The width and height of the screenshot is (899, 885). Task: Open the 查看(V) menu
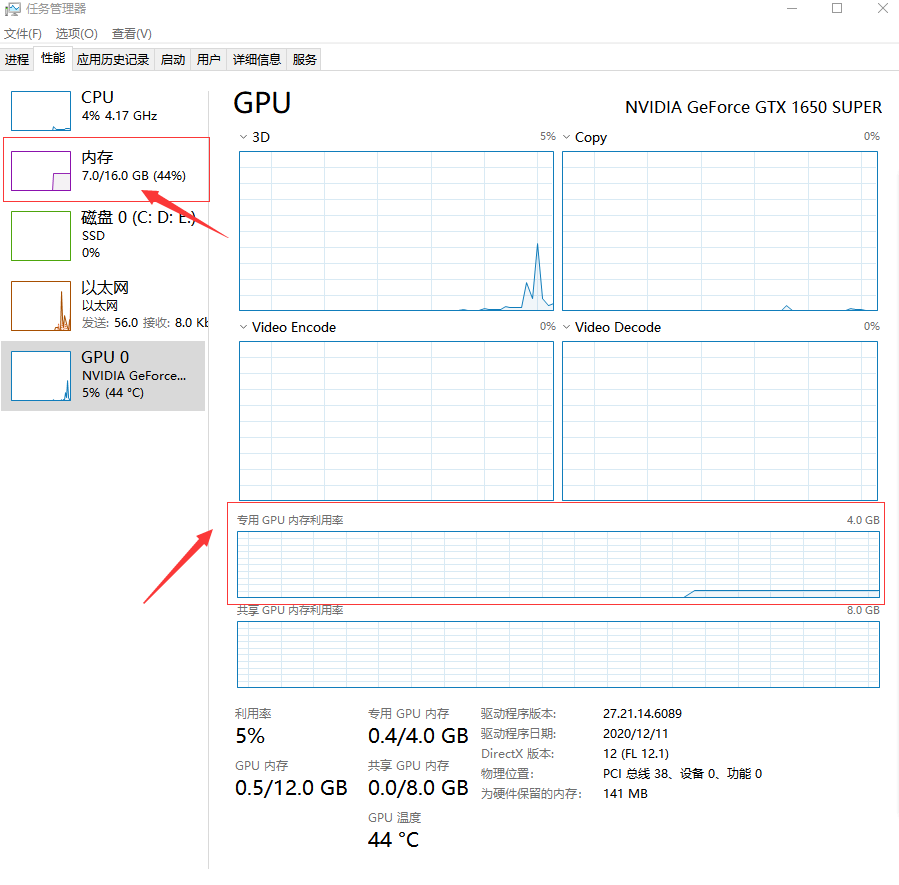[x=132, y=34]
